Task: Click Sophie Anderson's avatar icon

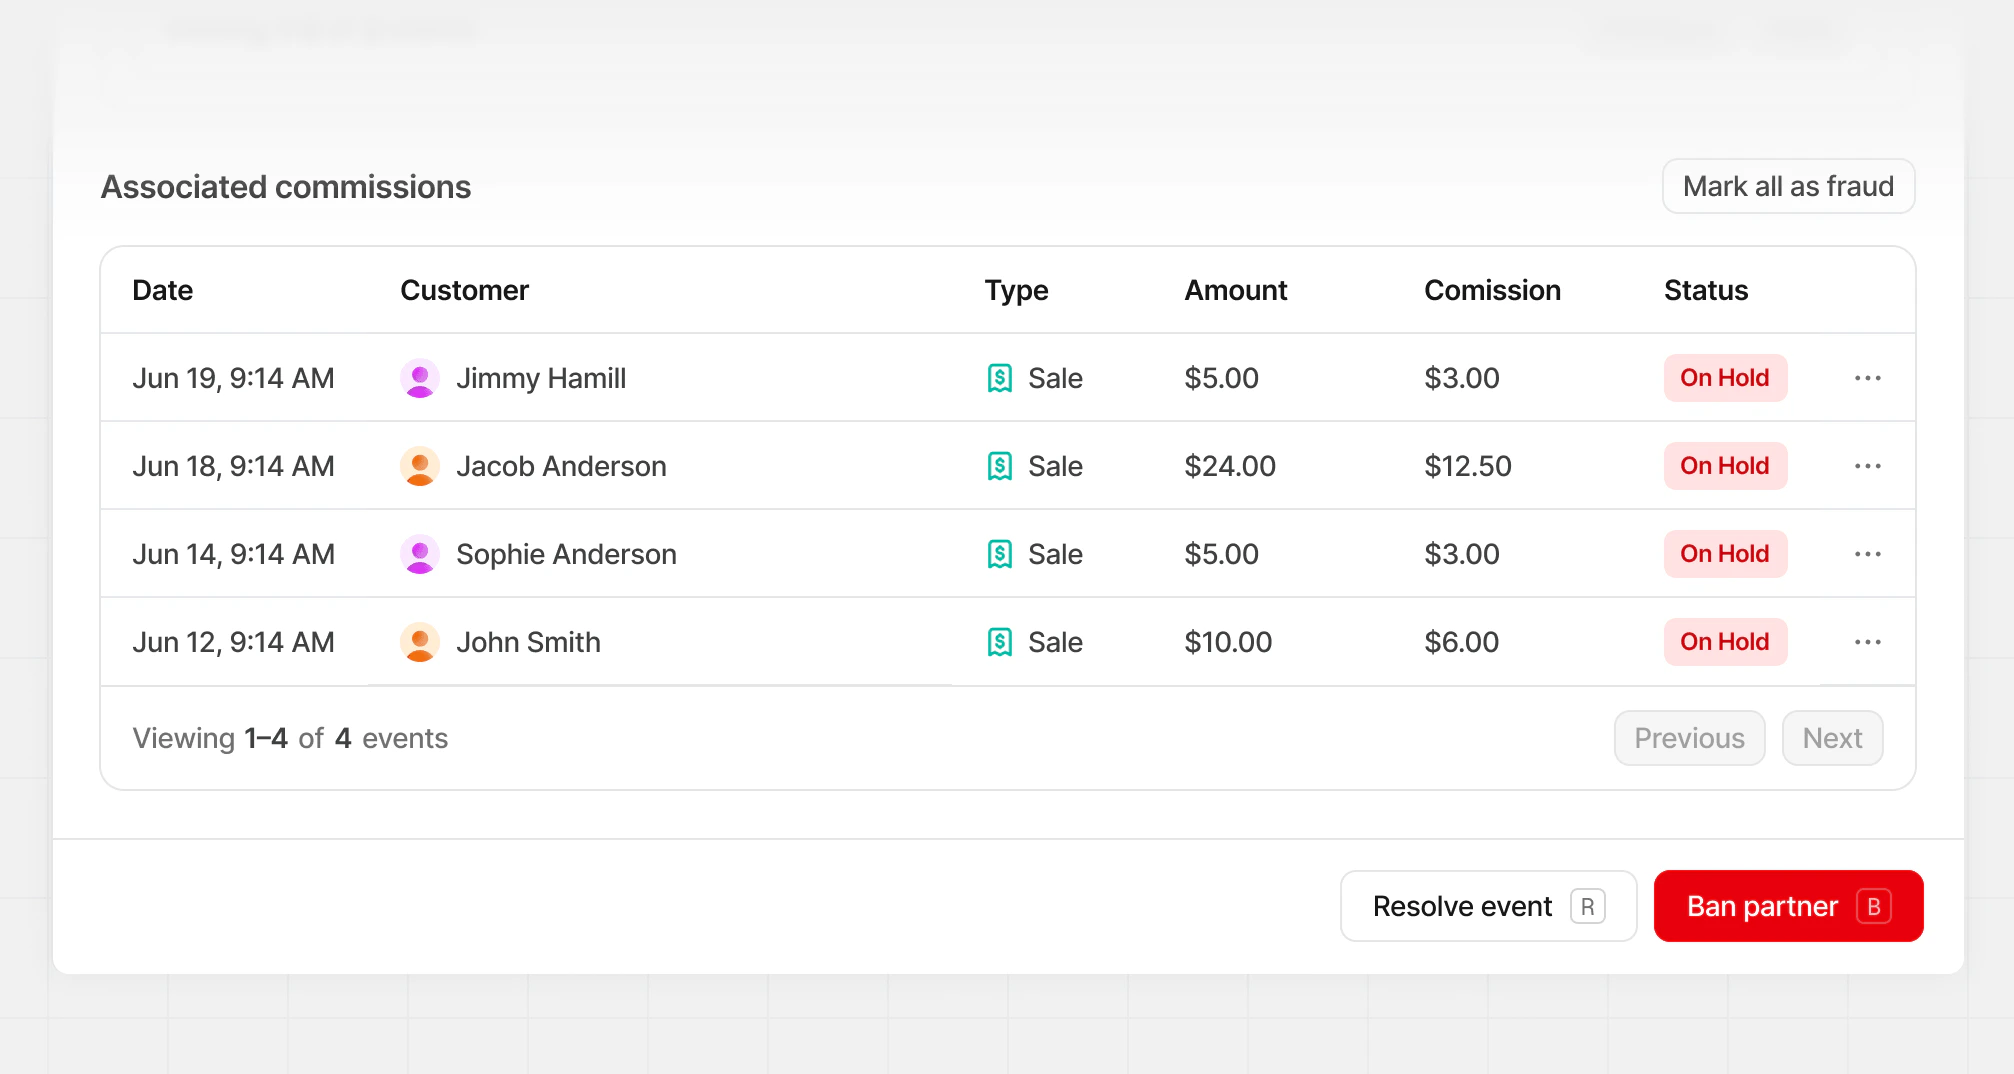Action: click(420, 554)
